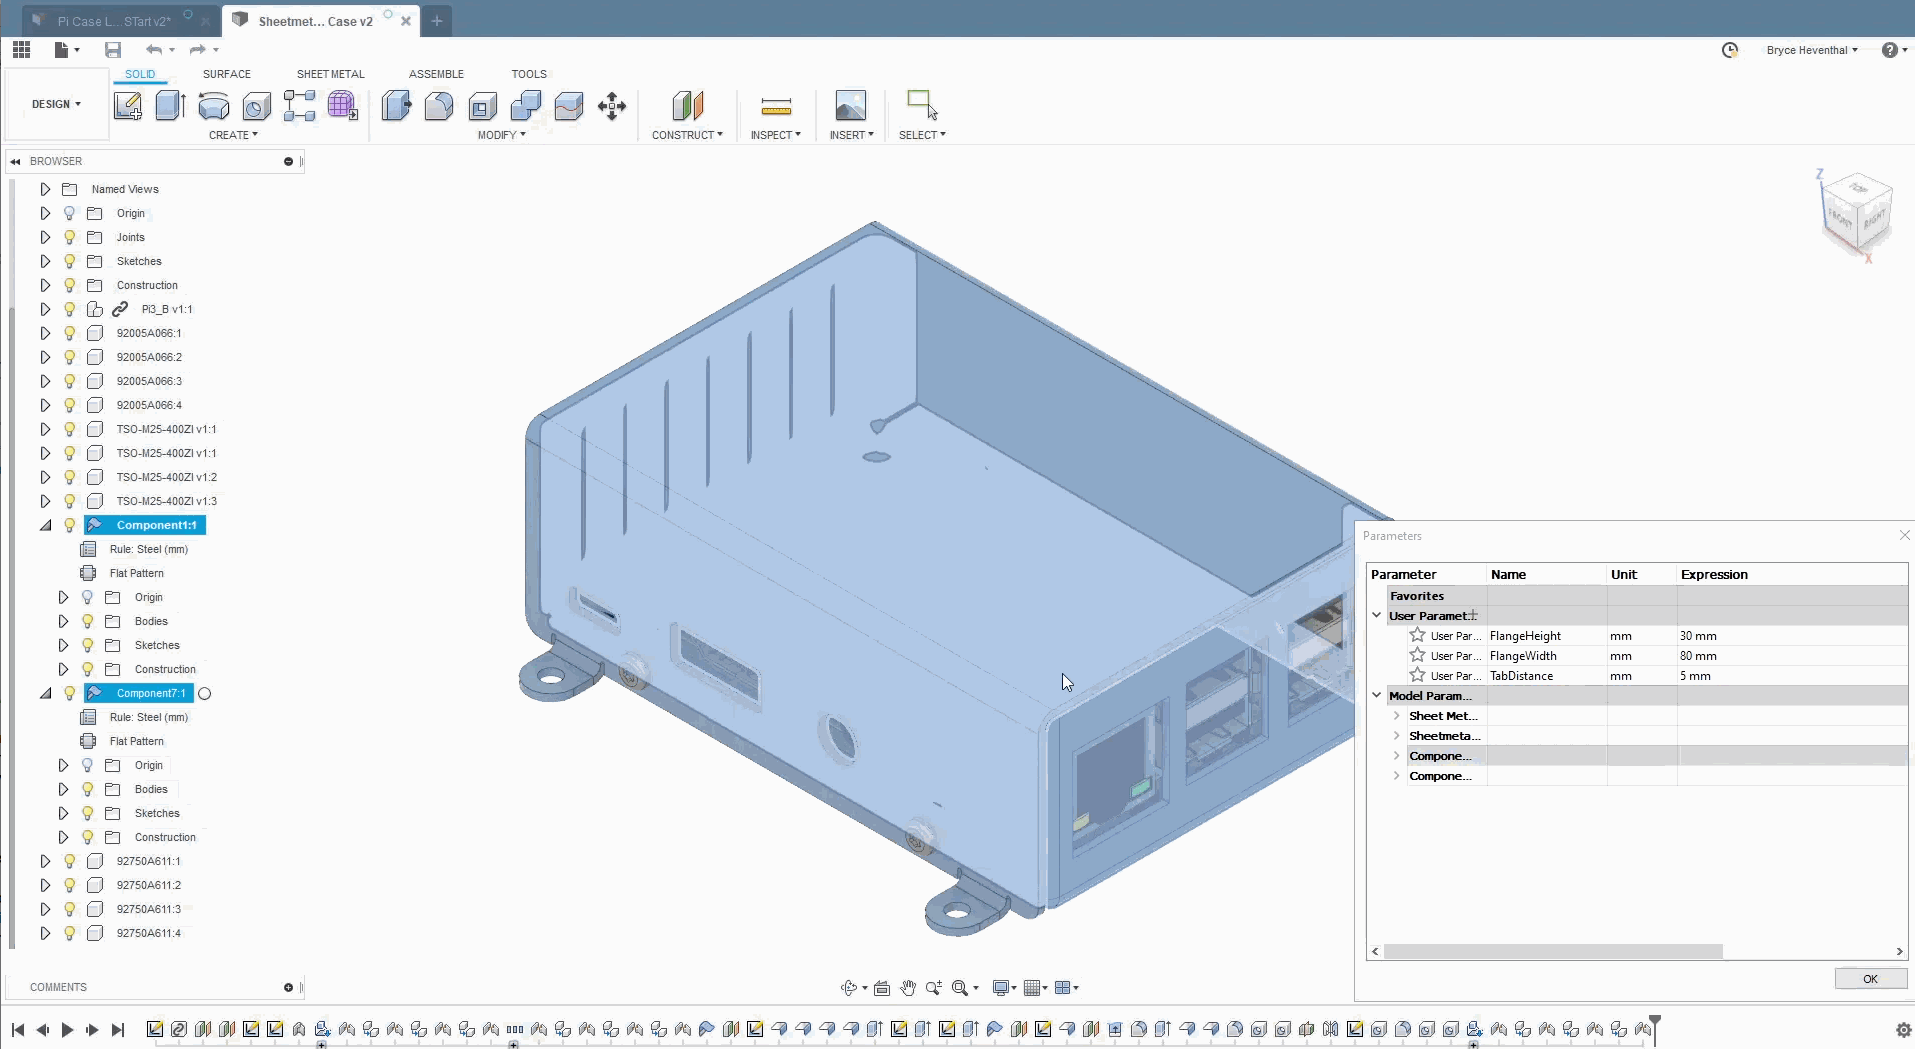Hide Component1:1 using its lightbulb
Screen dimensions: 1915x1049
(x=70, y=525)
